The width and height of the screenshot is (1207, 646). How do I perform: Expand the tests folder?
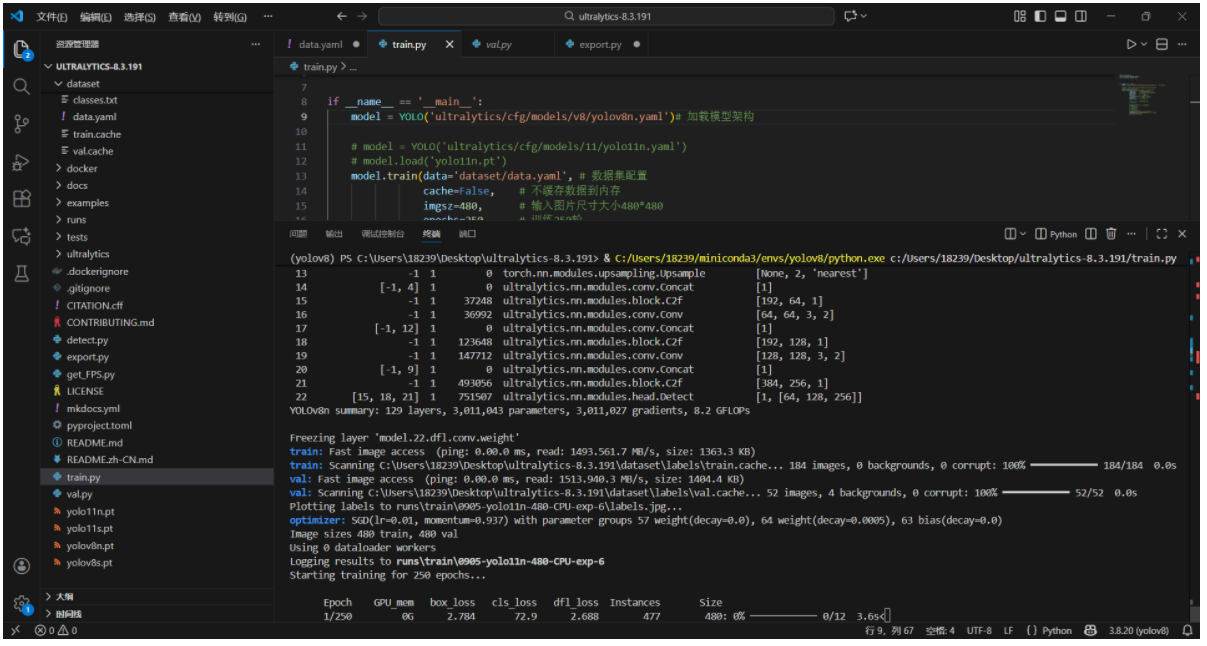tap(156, 237)
